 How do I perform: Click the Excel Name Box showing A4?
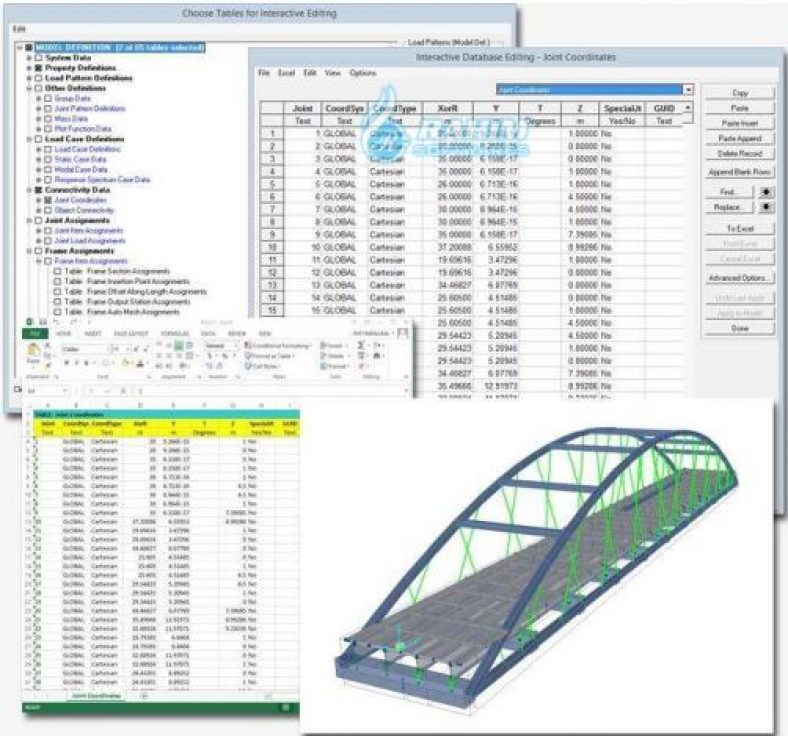44,391
